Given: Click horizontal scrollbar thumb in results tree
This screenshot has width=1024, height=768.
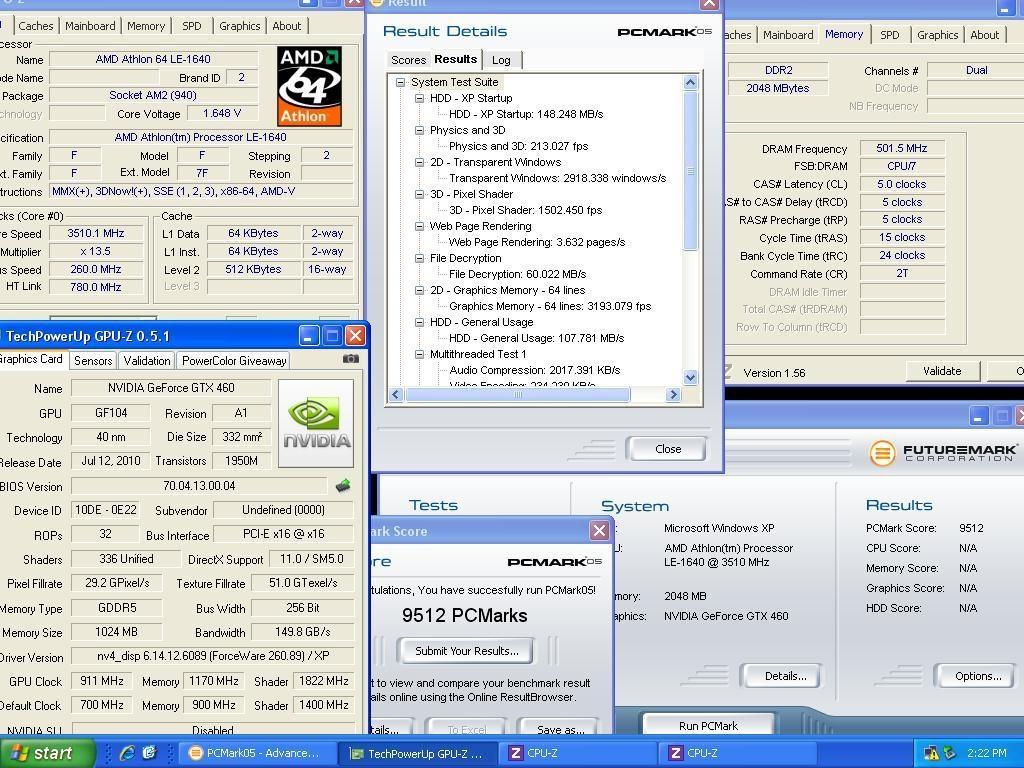Looking at the screenshot, I should (518, 394).
